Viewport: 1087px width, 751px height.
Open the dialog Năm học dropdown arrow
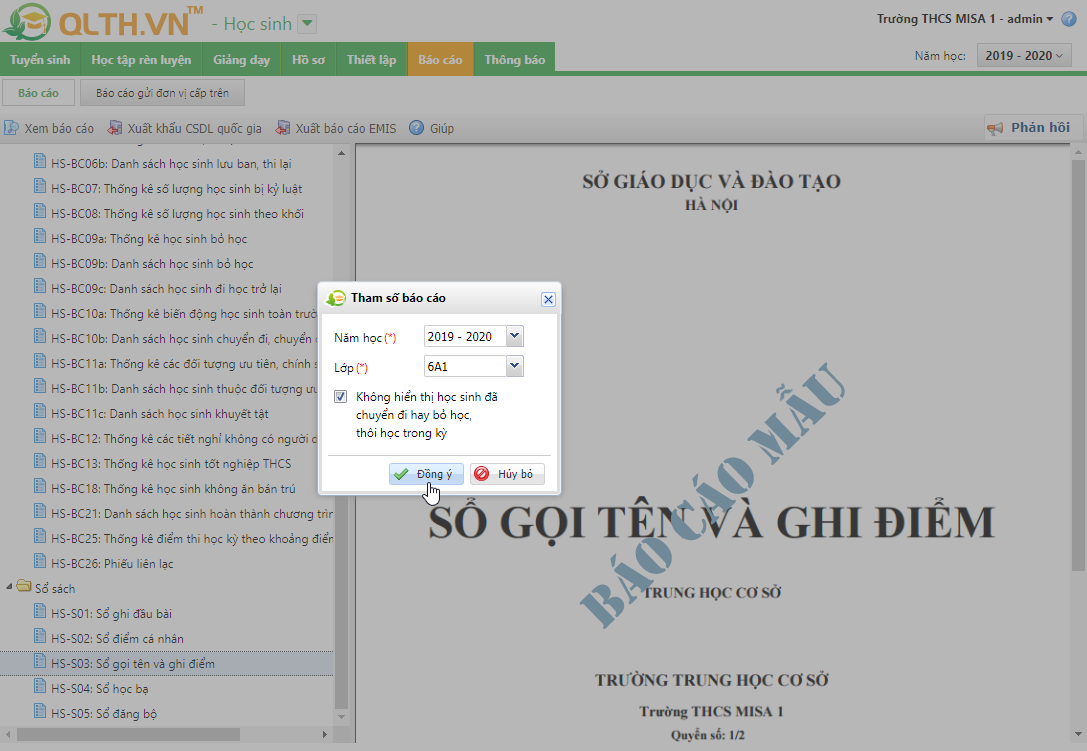[514, 336]
